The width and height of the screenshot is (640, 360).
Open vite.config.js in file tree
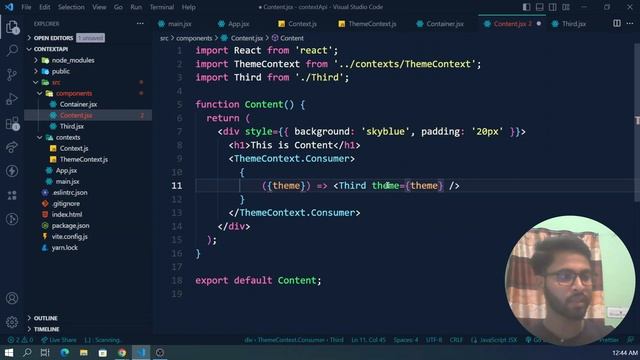[x=69, y=236]
